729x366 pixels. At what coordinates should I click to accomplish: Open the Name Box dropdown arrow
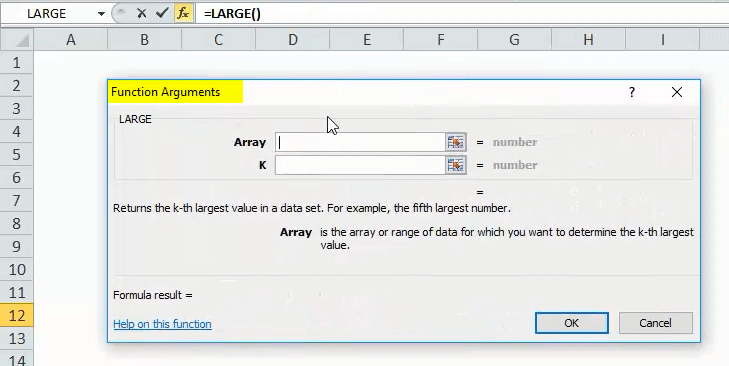click(x=101, y=14)
